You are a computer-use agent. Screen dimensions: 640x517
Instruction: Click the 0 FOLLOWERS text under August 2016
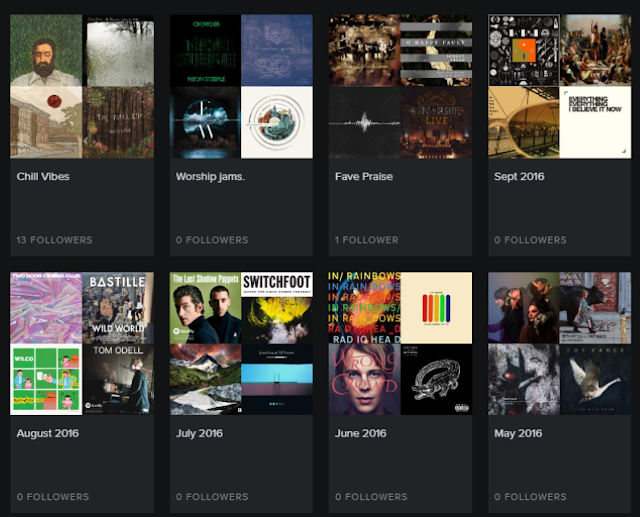[x=53, y=497]
